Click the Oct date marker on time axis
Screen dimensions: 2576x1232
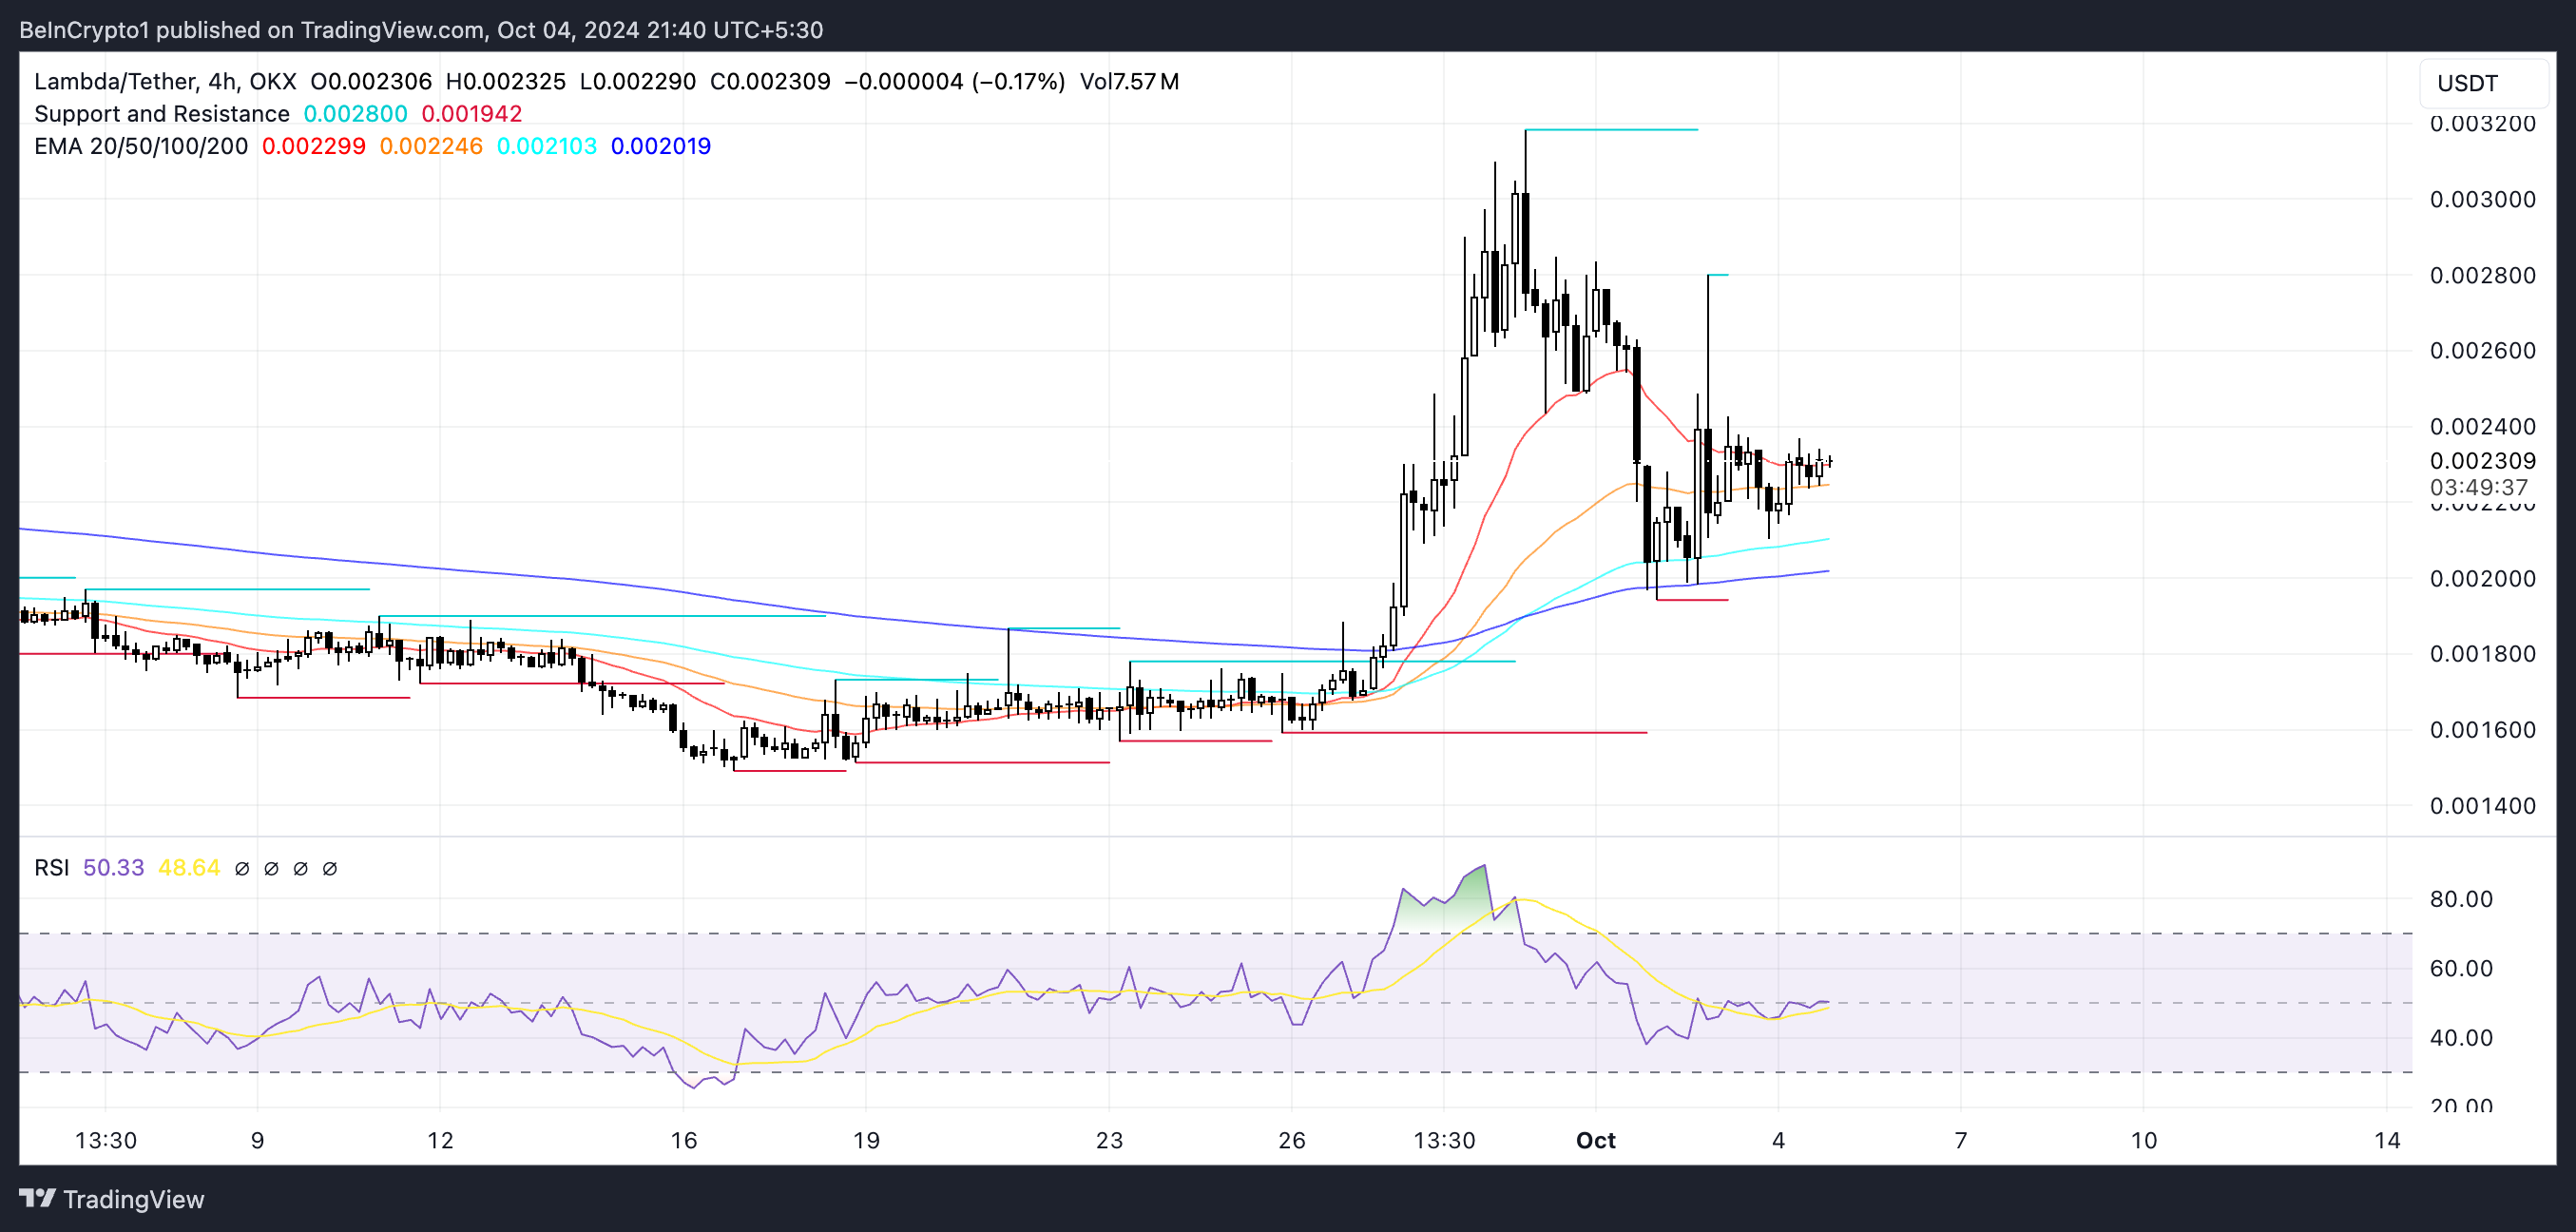pyautogui.click(x=1595, y=1140)
